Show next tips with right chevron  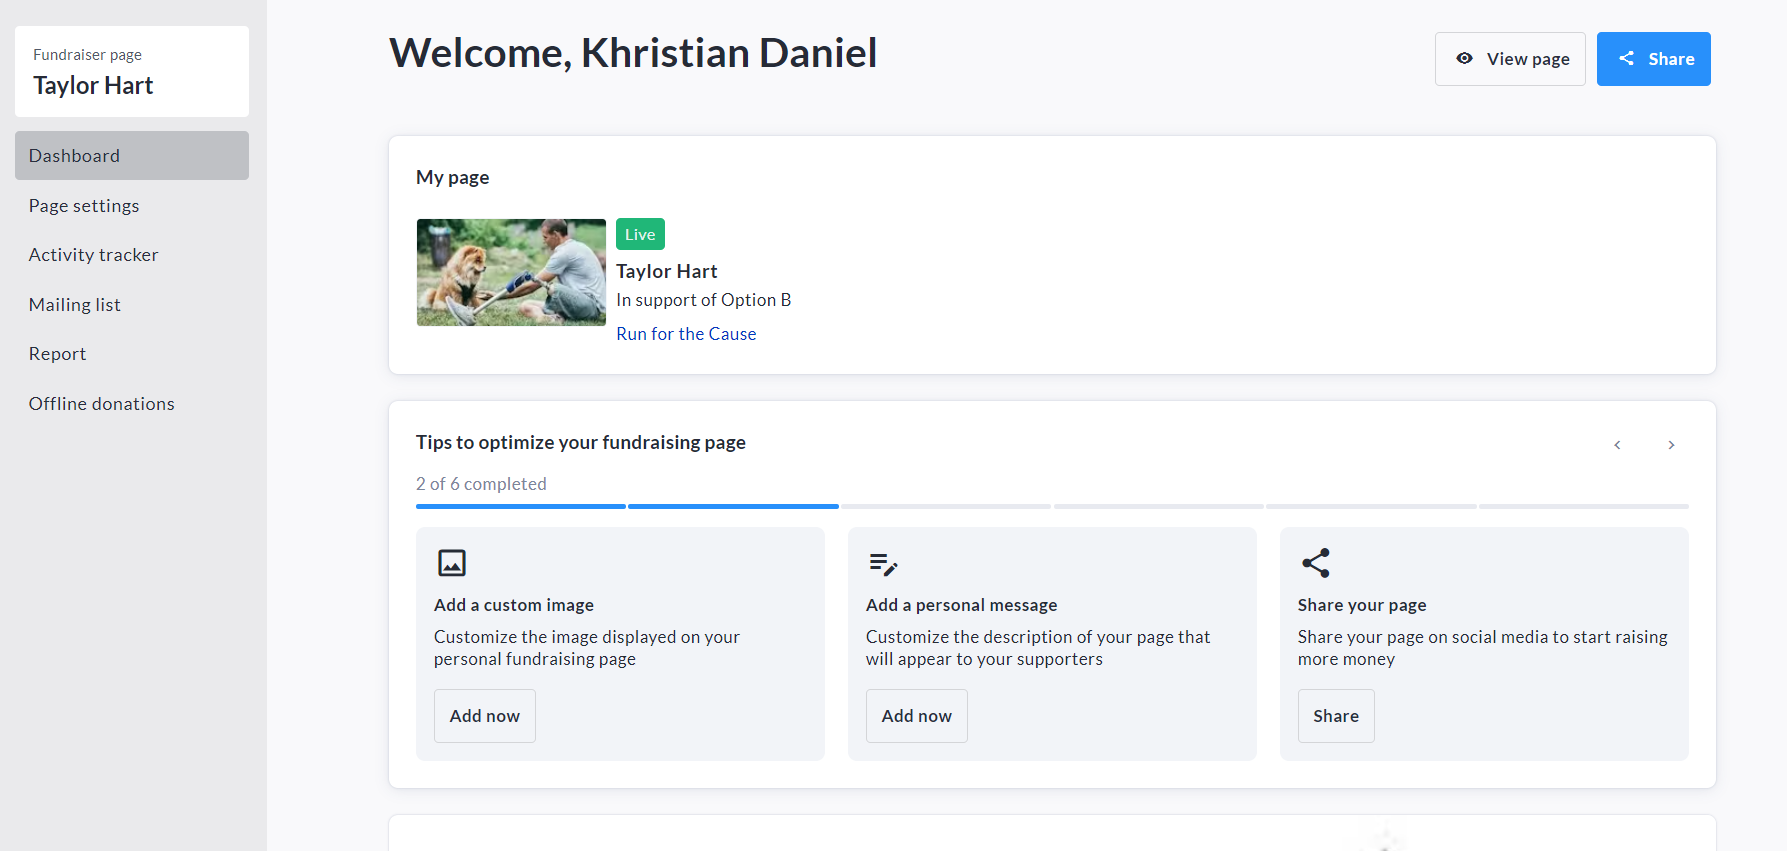1671,445
